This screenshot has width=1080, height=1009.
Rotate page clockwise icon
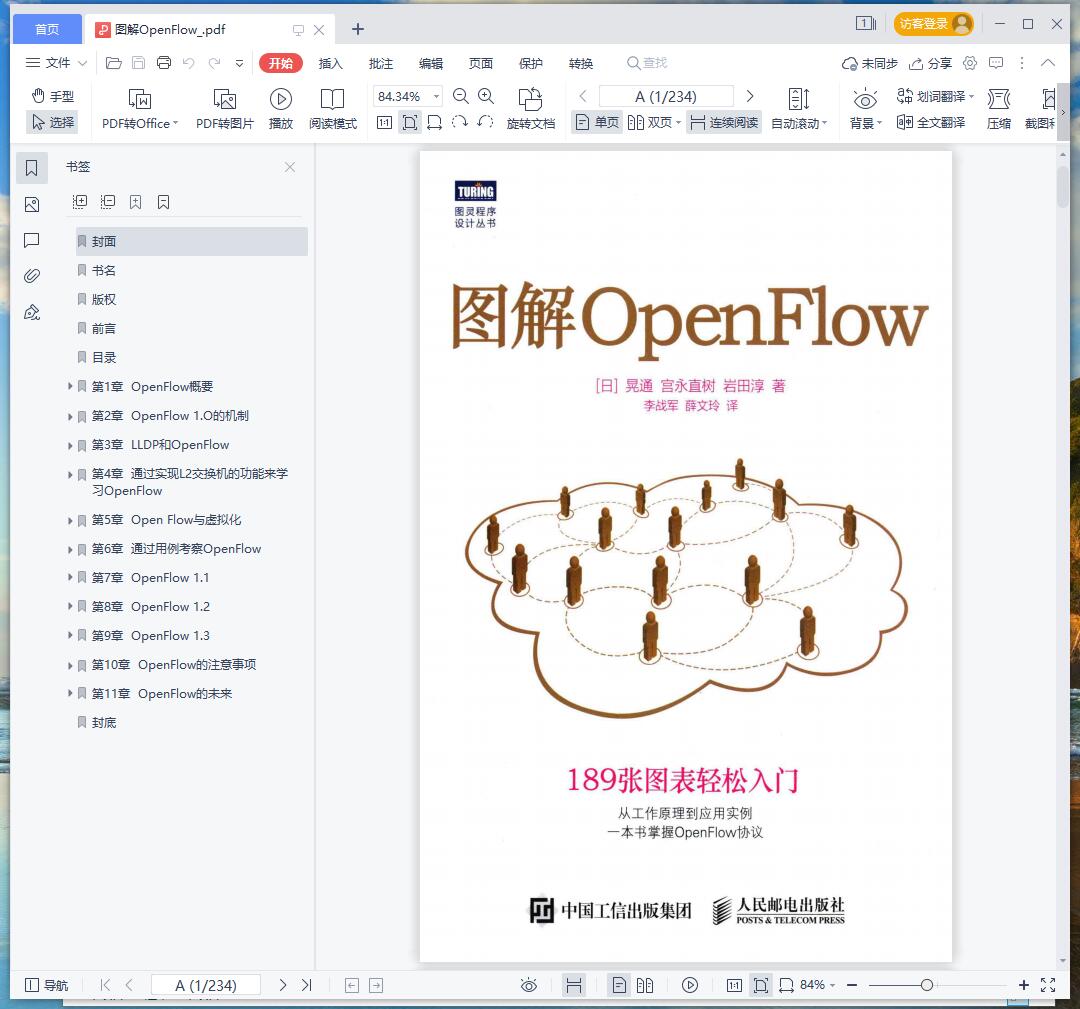click(459, 123)
